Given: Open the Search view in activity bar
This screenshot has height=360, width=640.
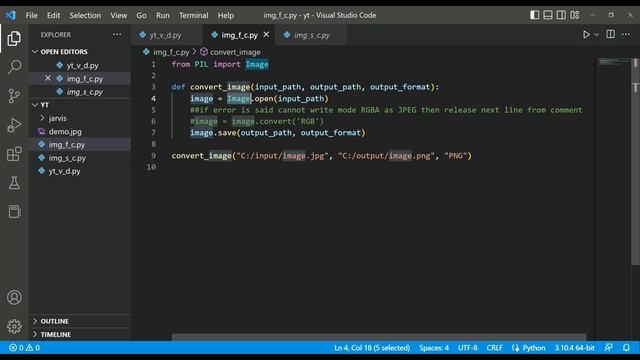Looking at the screenshot, I should [14, 67].
